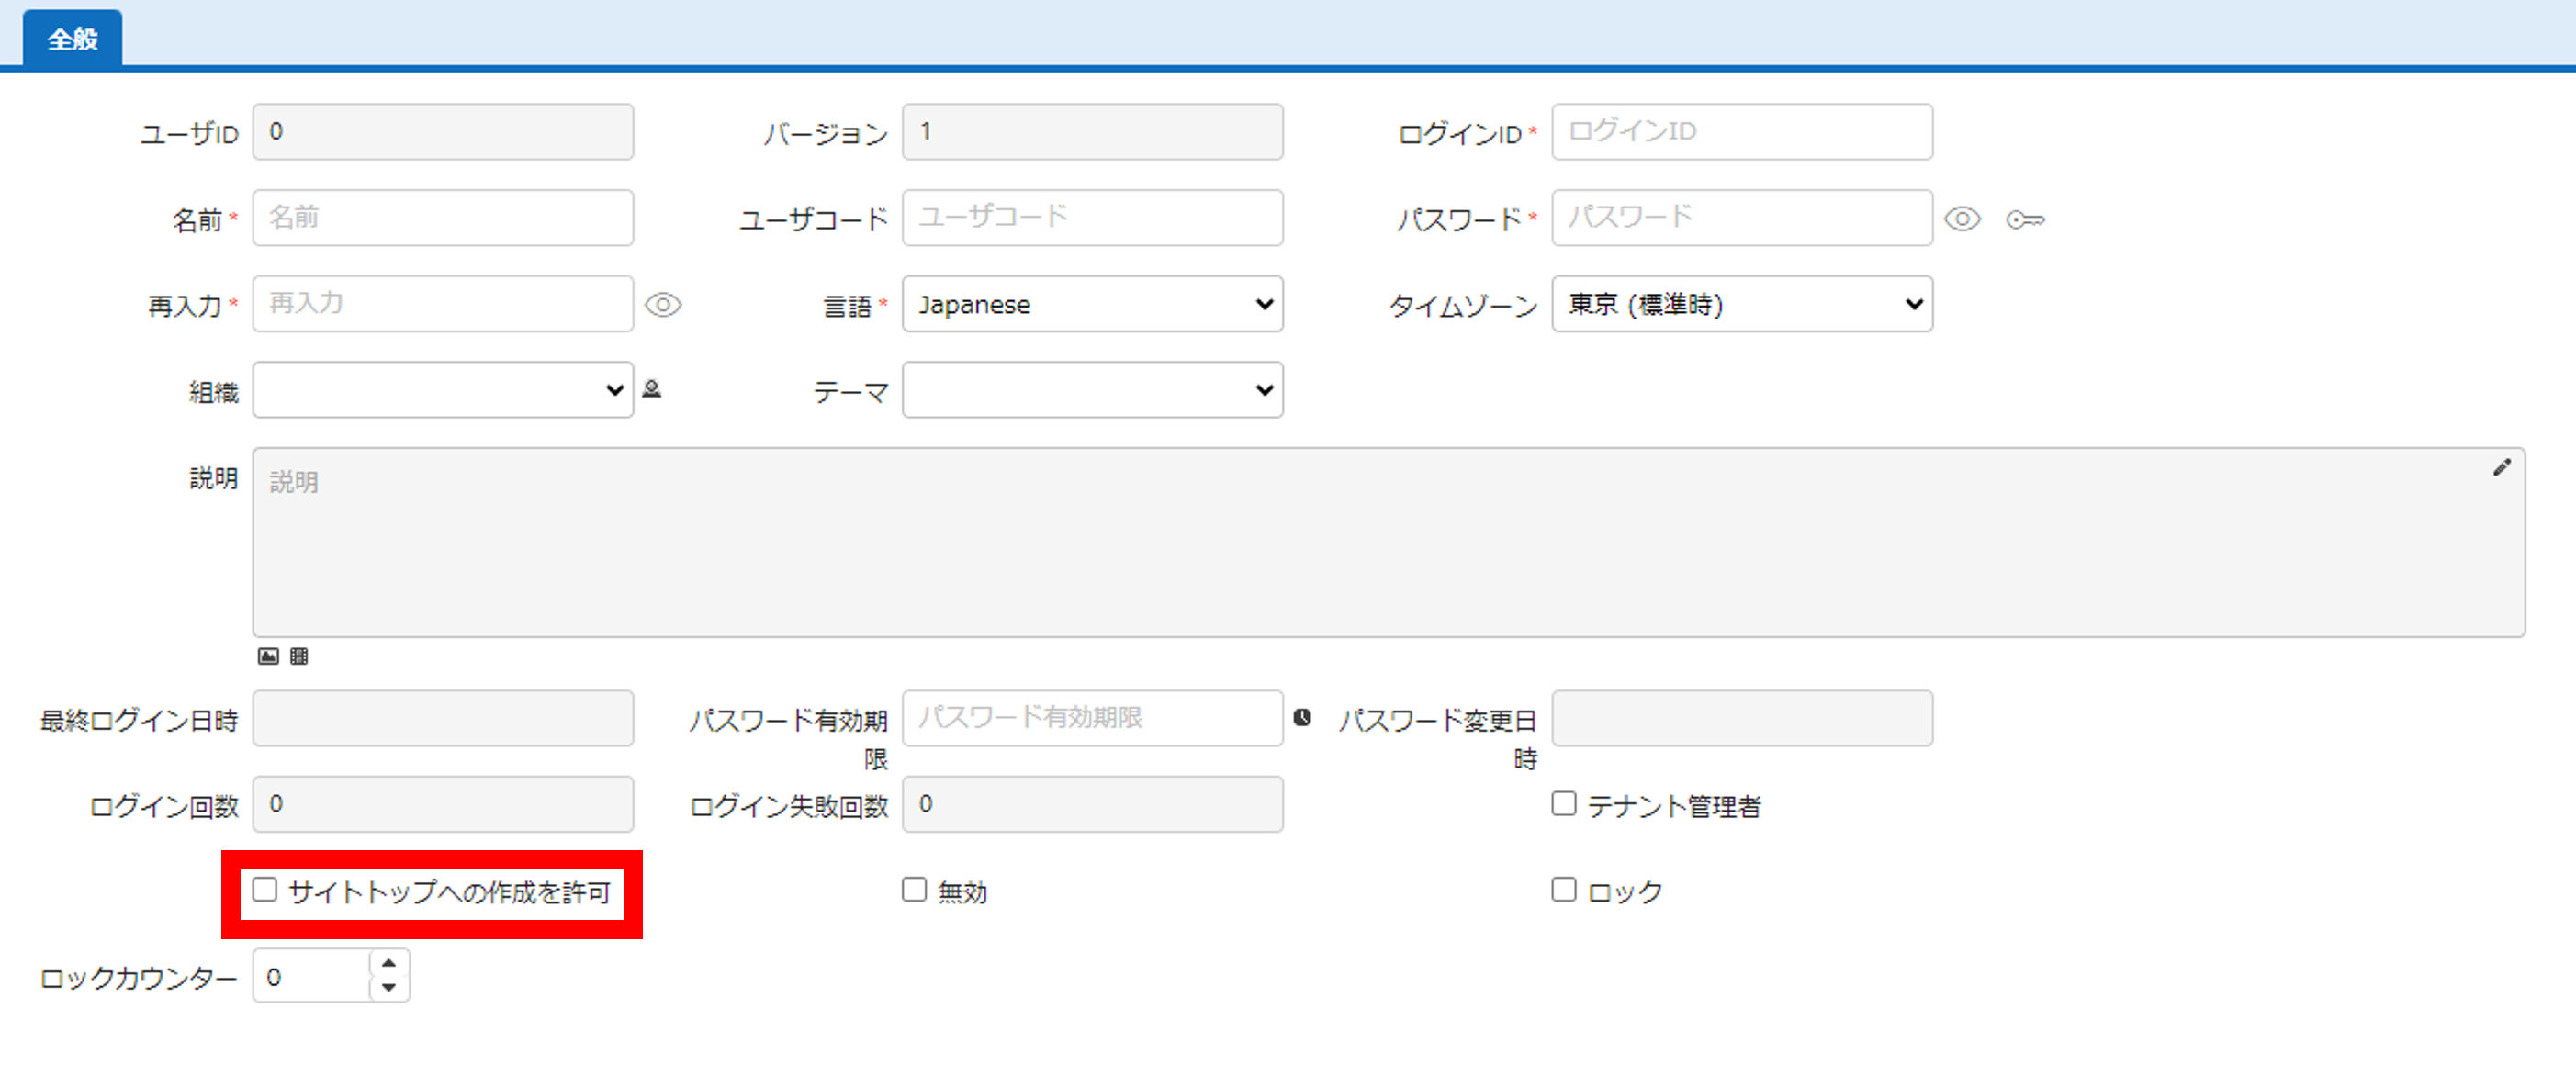Click the pencil edit icon in the 説明 box

coord(2501,468)
